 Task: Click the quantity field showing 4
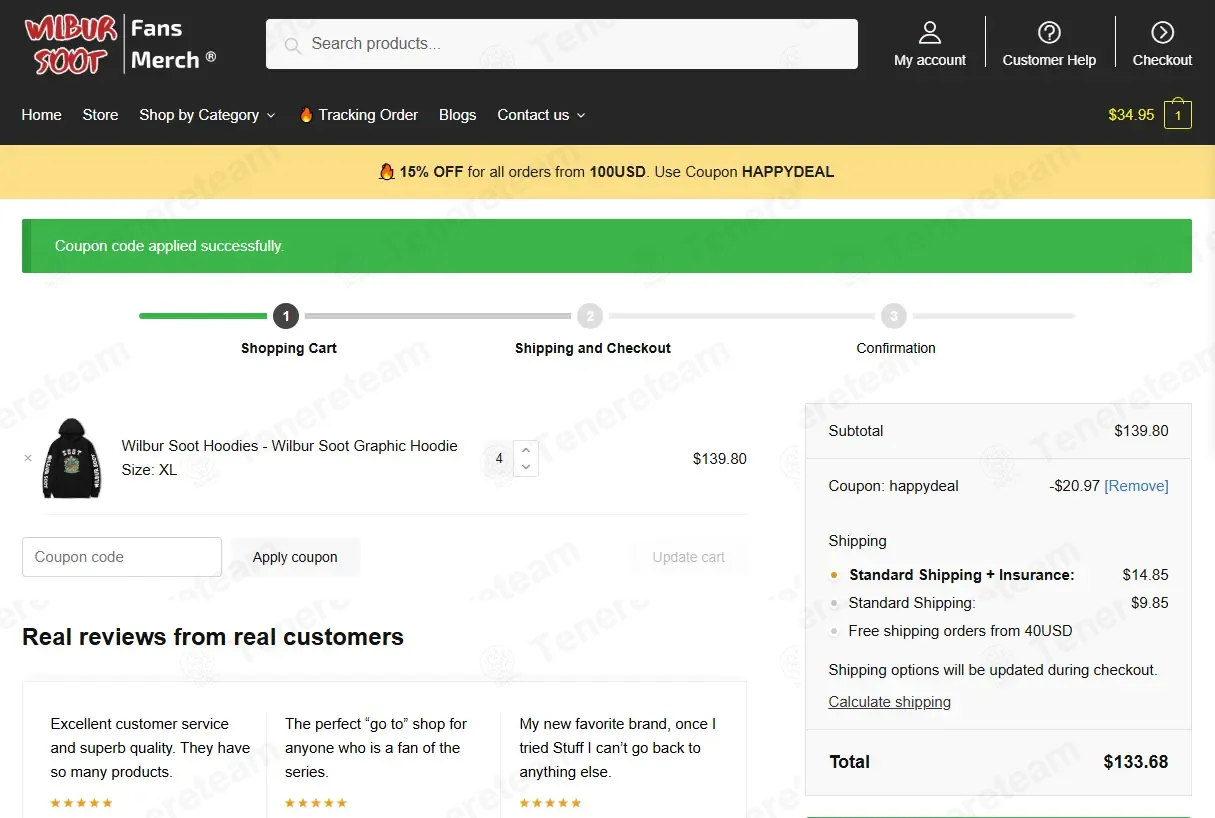point(499,459)
